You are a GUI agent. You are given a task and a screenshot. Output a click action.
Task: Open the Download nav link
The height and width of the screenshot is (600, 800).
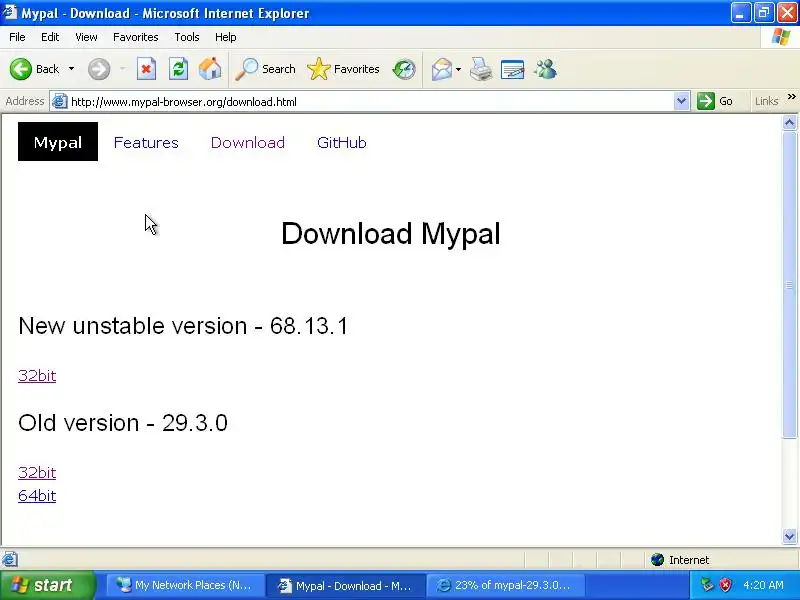248,142
